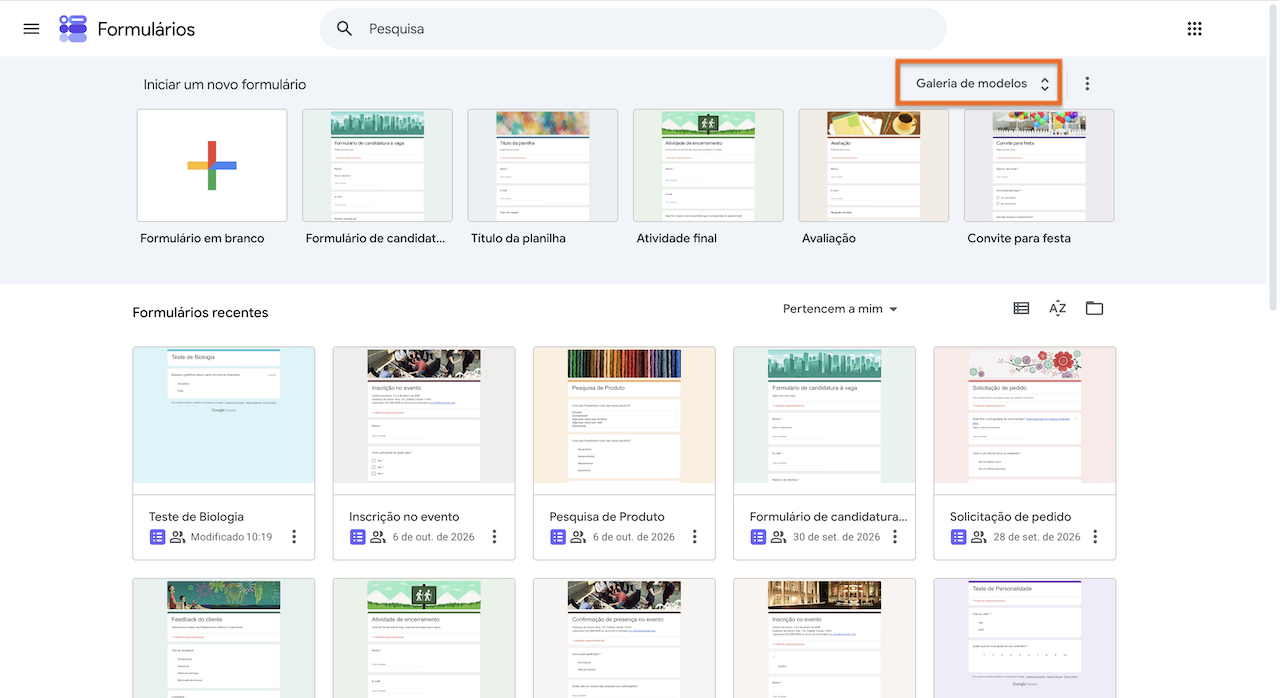1280x698 pixels.
Task: Click the Modificado 10:19 text
Action: [231, 537]
